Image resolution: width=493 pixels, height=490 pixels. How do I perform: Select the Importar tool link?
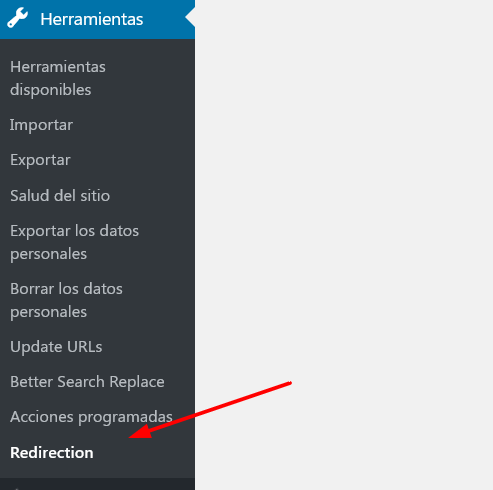click(x=41, y=125)
